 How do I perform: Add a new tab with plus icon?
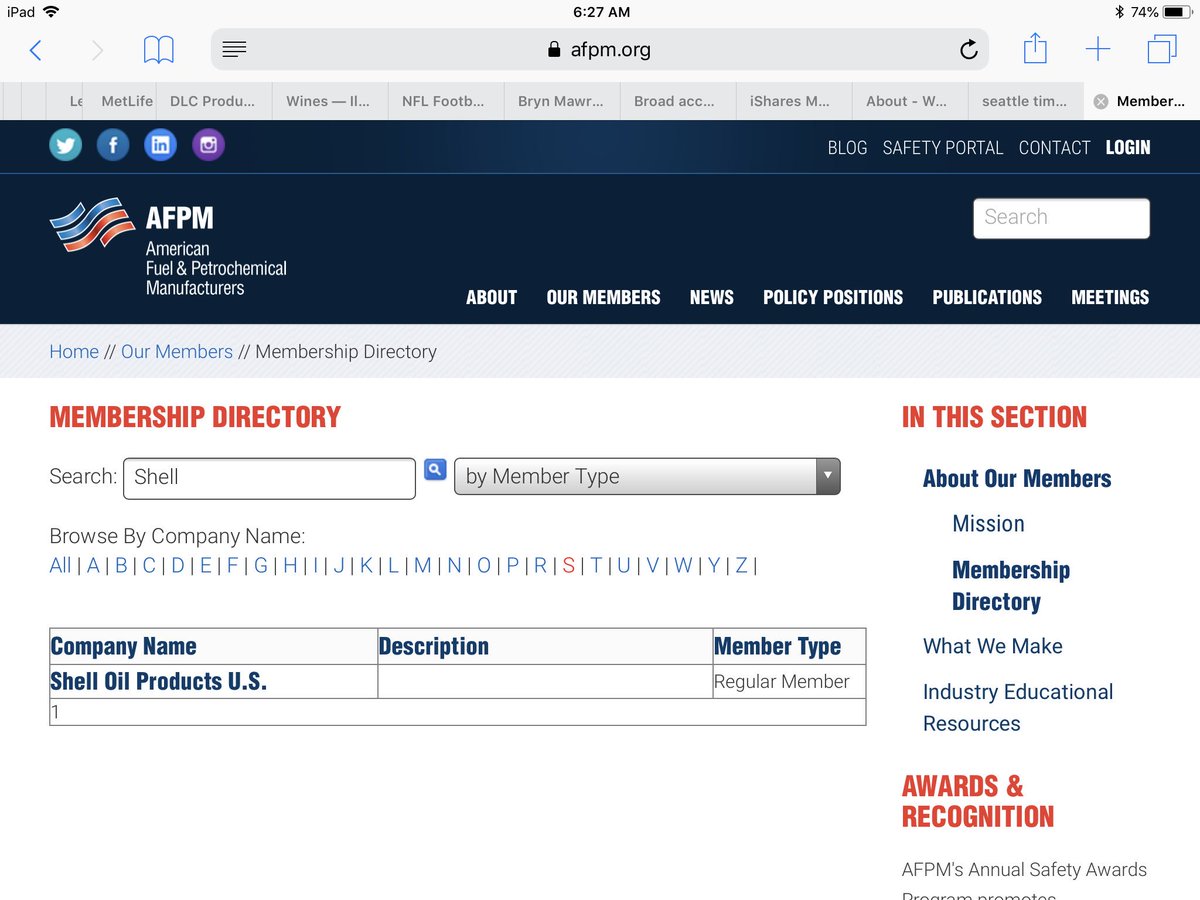point(1098,49)
